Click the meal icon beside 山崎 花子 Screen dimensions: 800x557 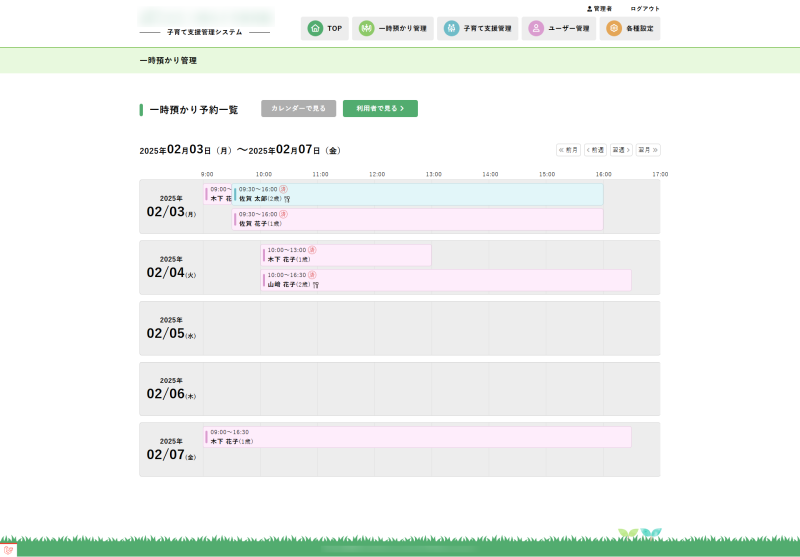(x=316, y=285)
